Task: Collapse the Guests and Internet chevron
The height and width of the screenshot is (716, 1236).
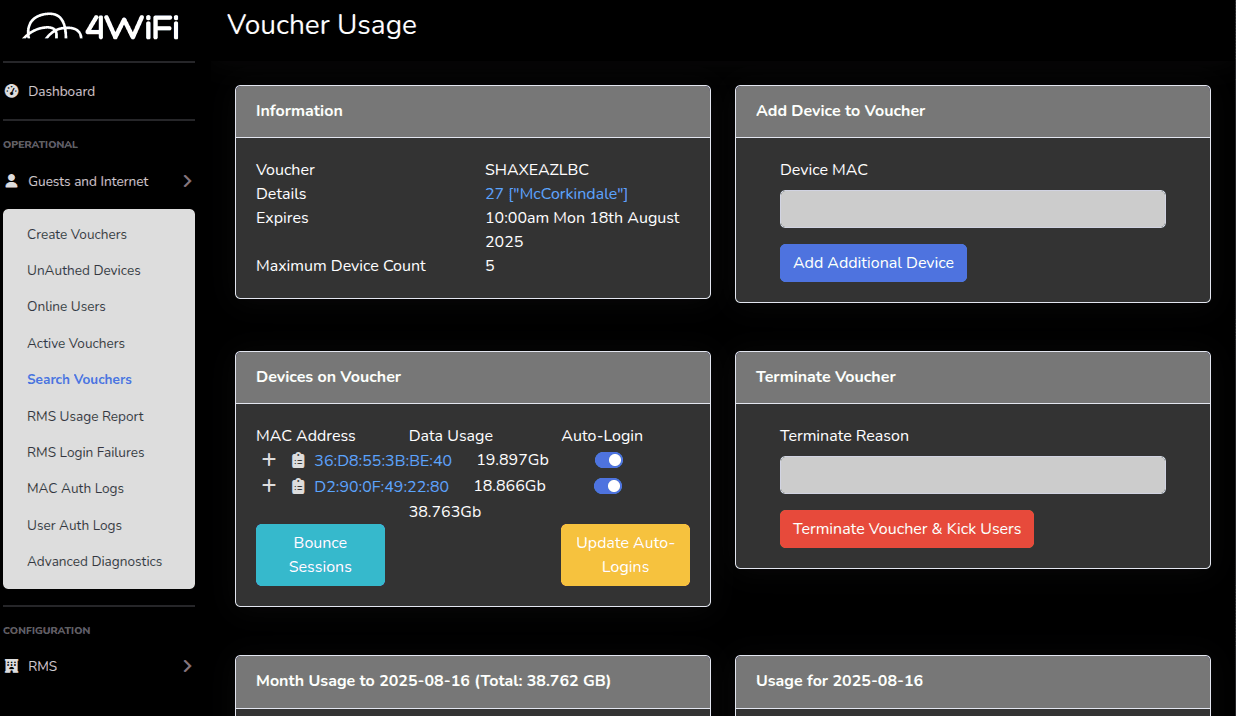Action: pos(187,181)
